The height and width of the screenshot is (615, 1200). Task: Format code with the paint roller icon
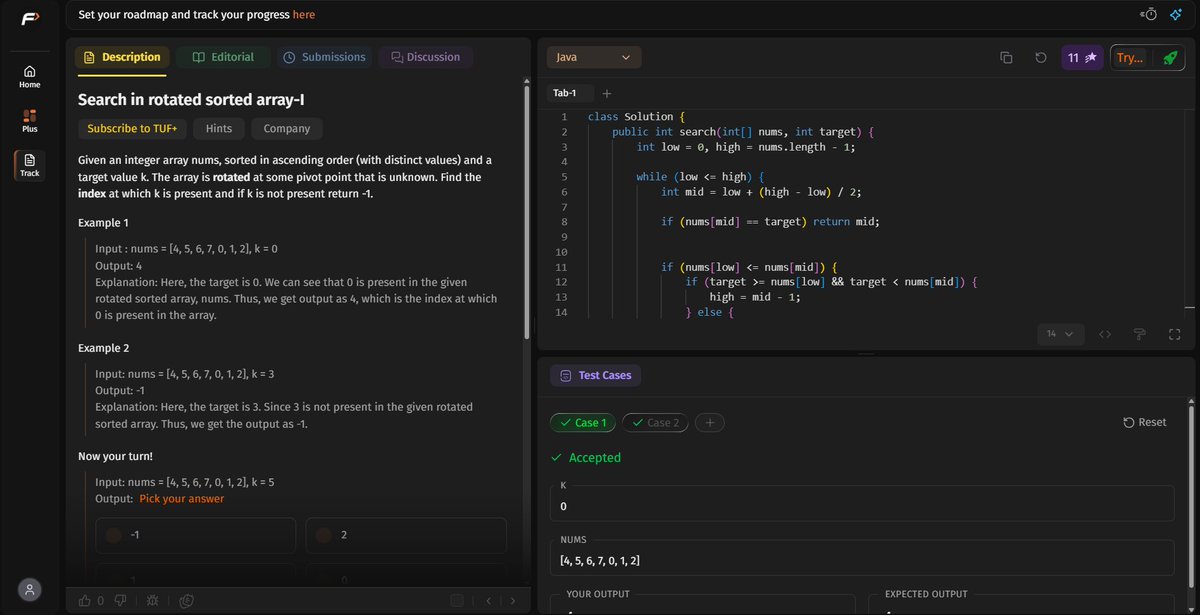(x=1139, y=334)
